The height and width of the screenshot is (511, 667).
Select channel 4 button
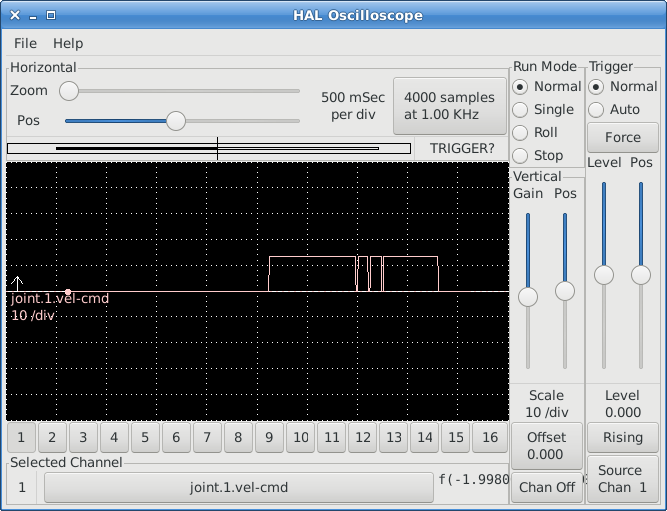click(x=114, y=437)
